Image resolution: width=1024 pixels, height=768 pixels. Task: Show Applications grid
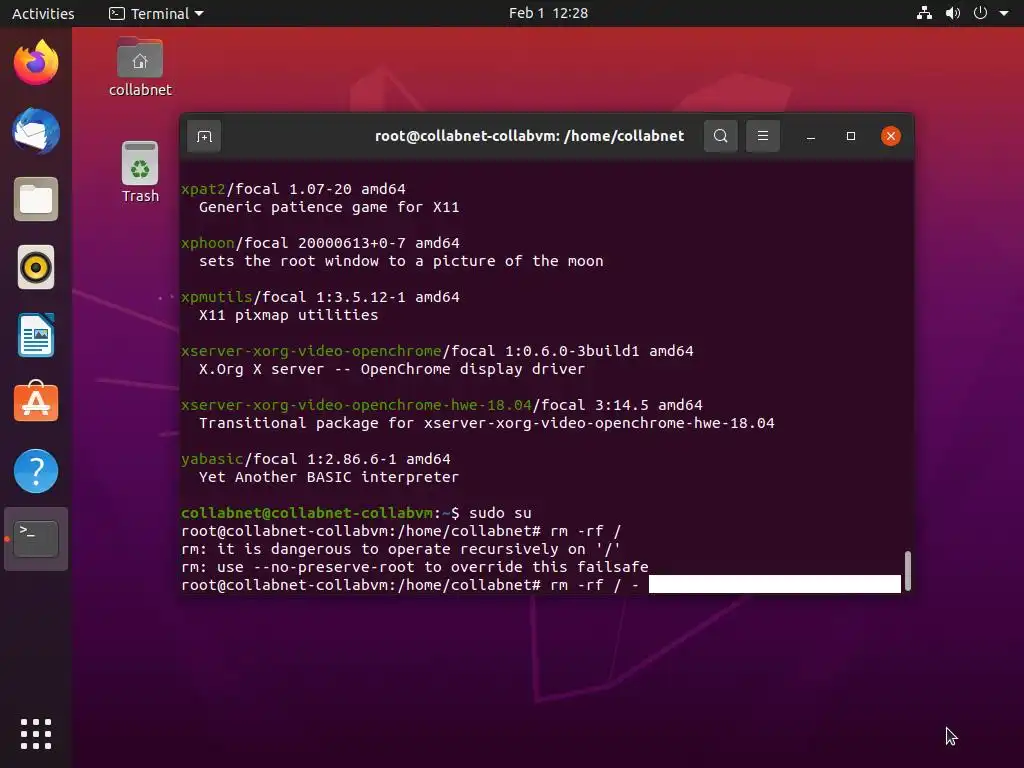coord(36,734)
